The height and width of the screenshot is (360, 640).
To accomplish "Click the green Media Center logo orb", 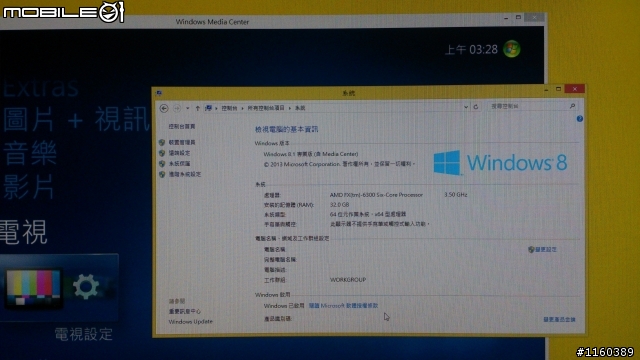I will [x=511, y=49].
